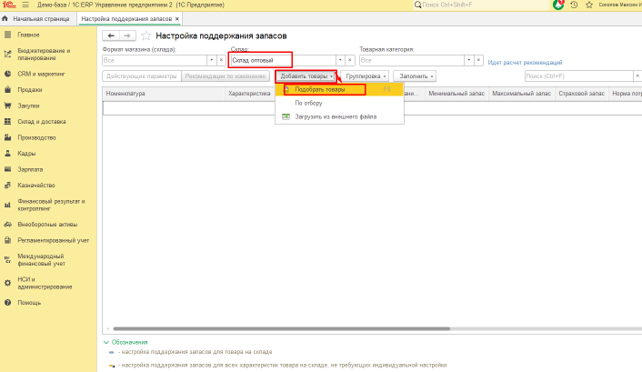Clear the table search field
The image size is (642, 372).
[x=637, y=76]
